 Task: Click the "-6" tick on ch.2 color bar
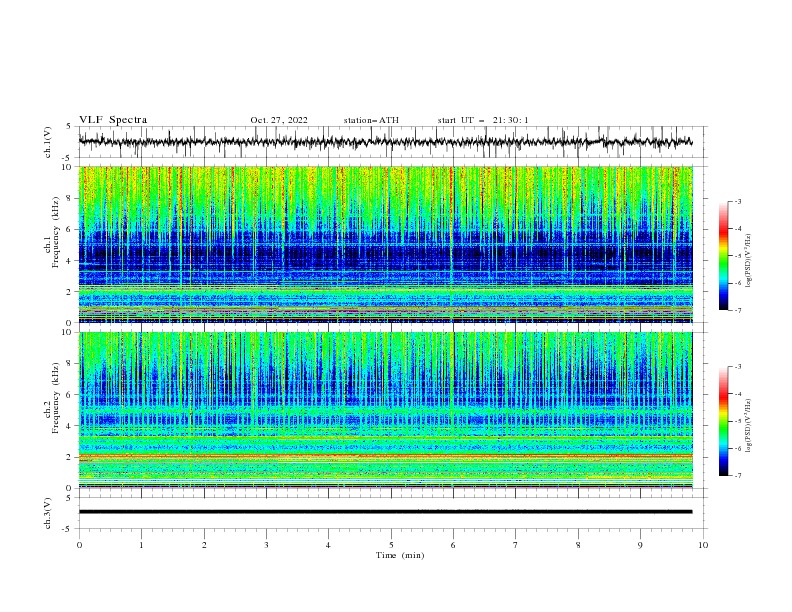(x=738, y=448)
